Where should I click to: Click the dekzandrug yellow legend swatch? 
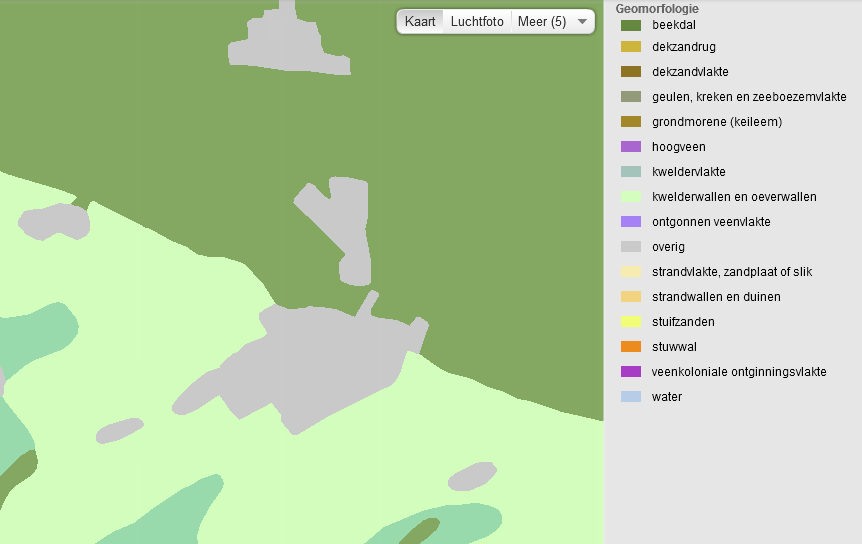630,47
